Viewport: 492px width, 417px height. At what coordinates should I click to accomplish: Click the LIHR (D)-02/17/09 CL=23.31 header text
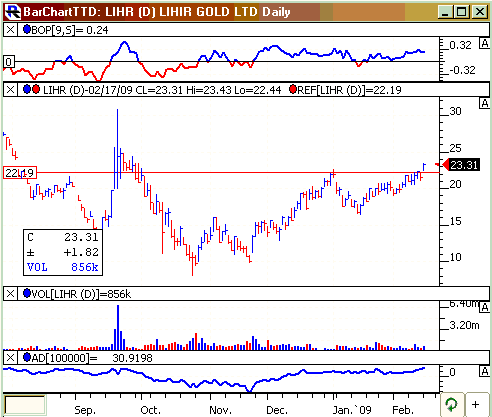113,90
